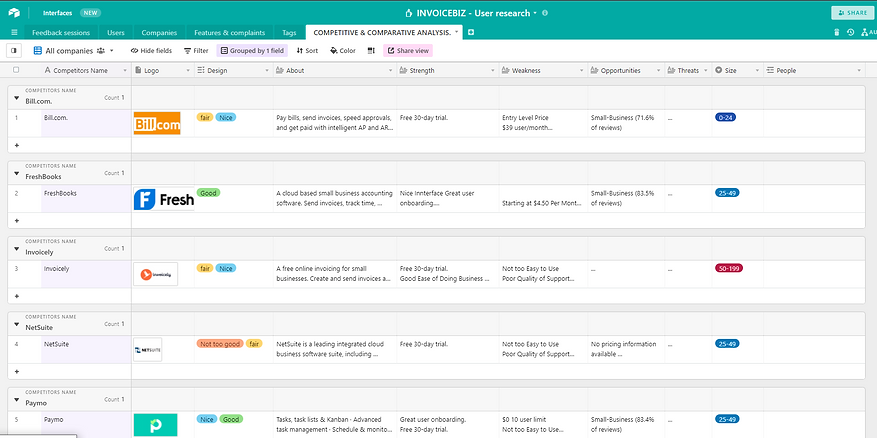
Task: Open the Color options
Action: pos(343,50)
